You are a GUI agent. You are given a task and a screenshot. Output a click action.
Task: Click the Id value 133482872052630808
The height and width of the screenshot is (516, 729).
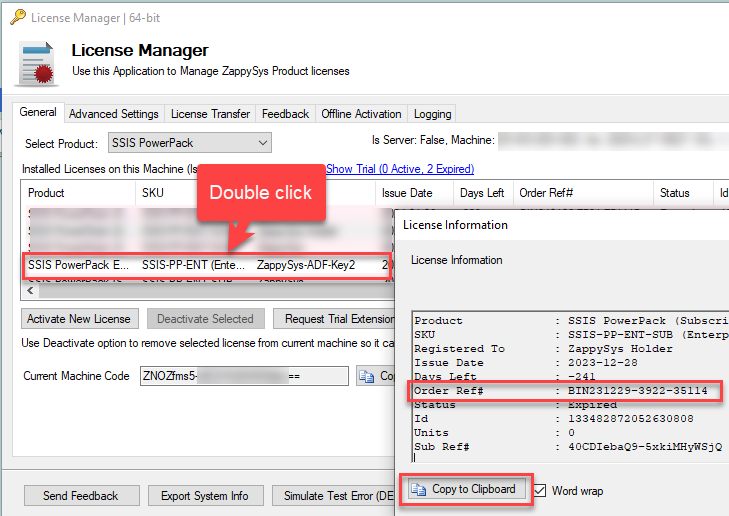(x=630, y=418)
